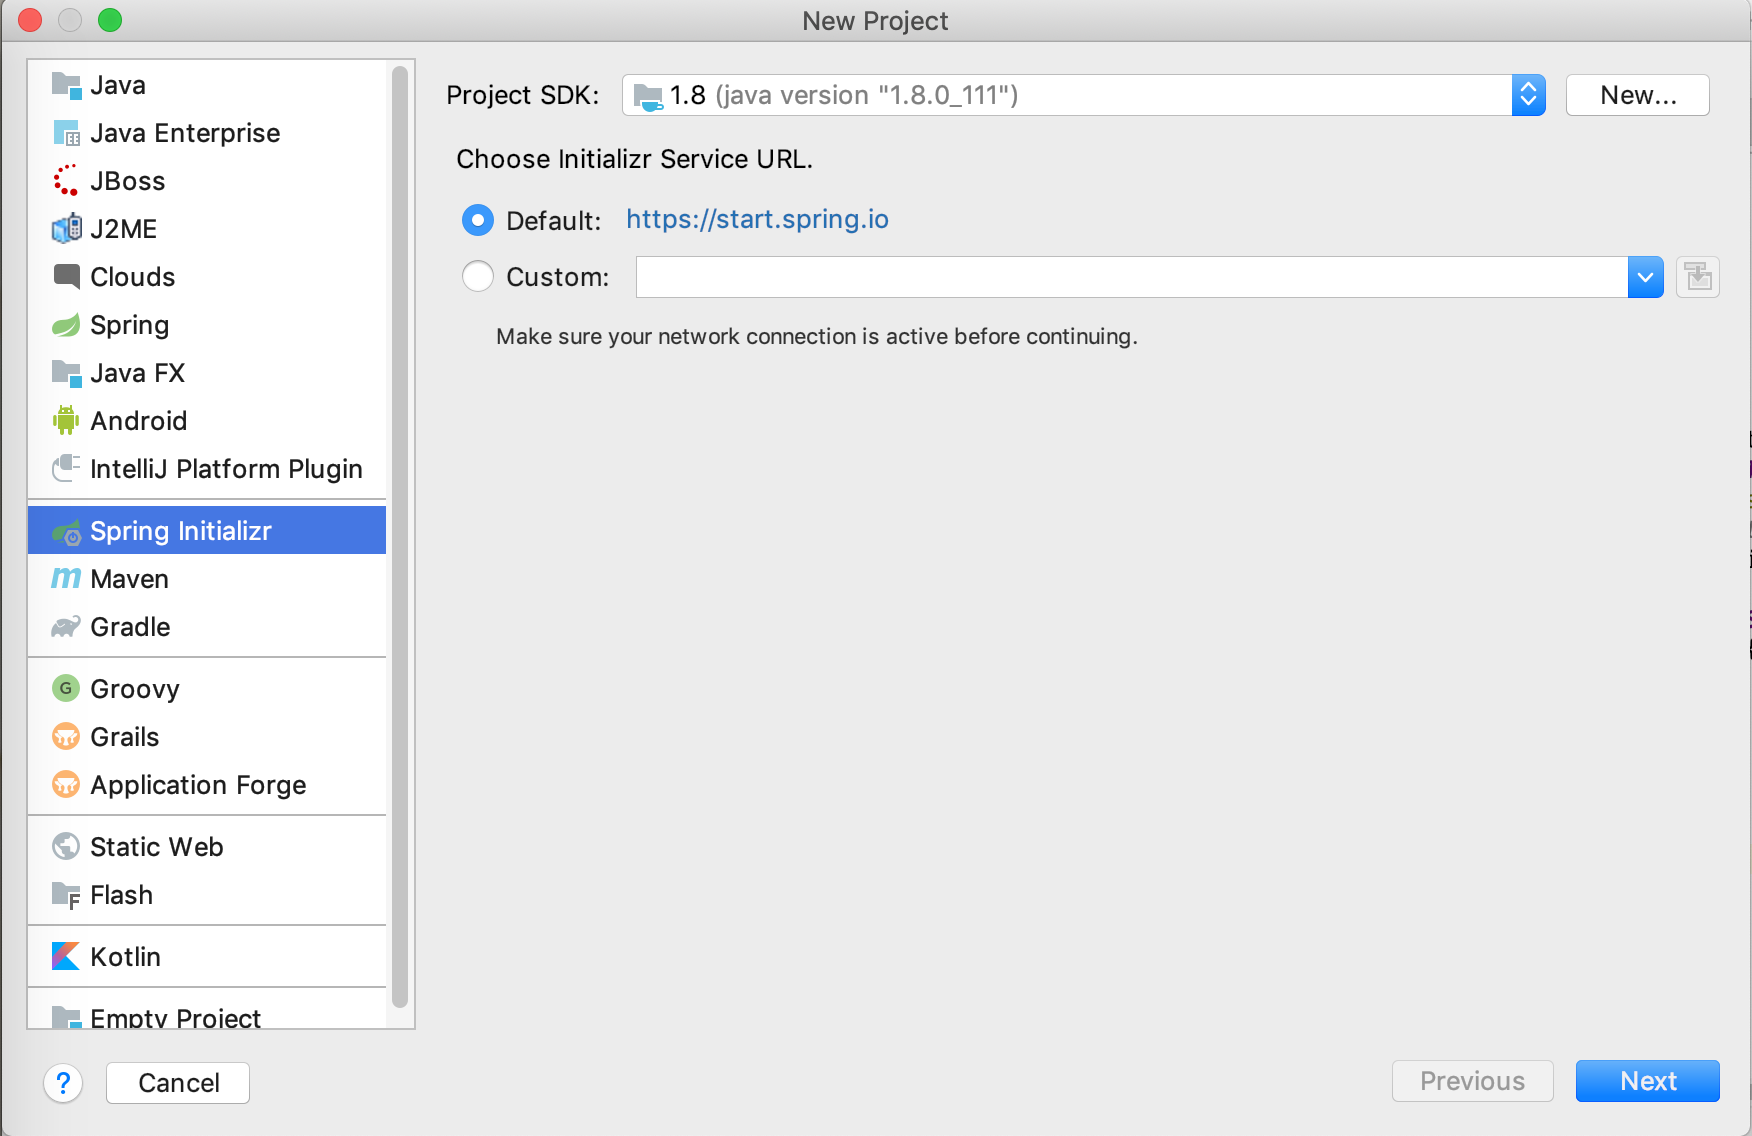The height and width of the screenshot is (1136, 1752).
Task: Choose Maven project type
Action: click(x=207, y=579)
